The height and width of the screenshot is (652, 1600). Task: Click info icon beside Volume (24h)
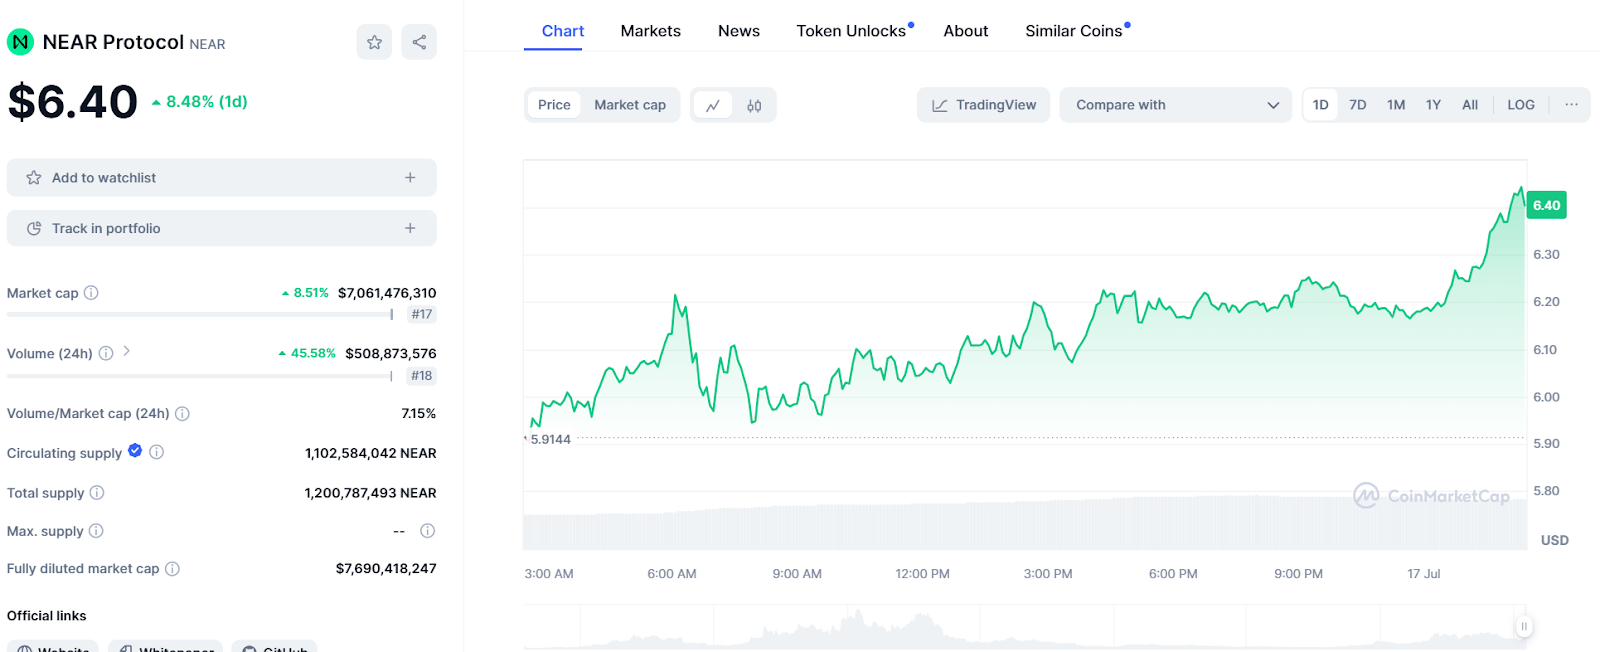[106, 353]
